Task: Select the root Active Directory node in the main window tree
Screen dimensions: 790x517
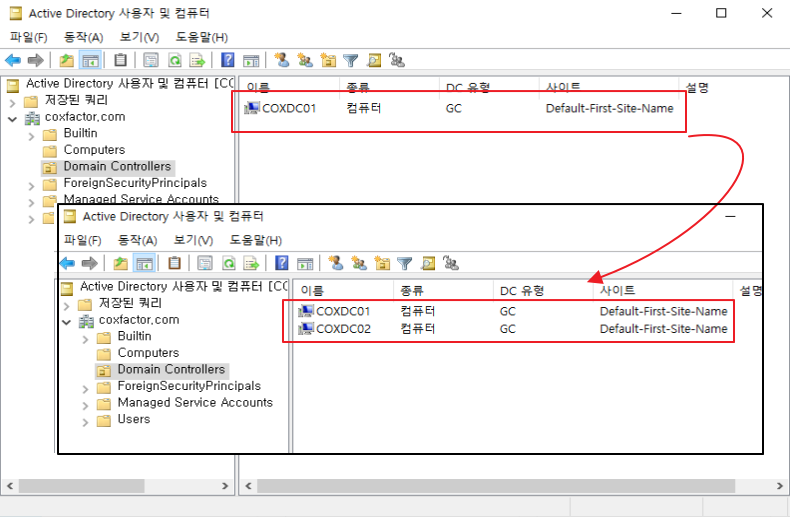Action: point(121,83)
